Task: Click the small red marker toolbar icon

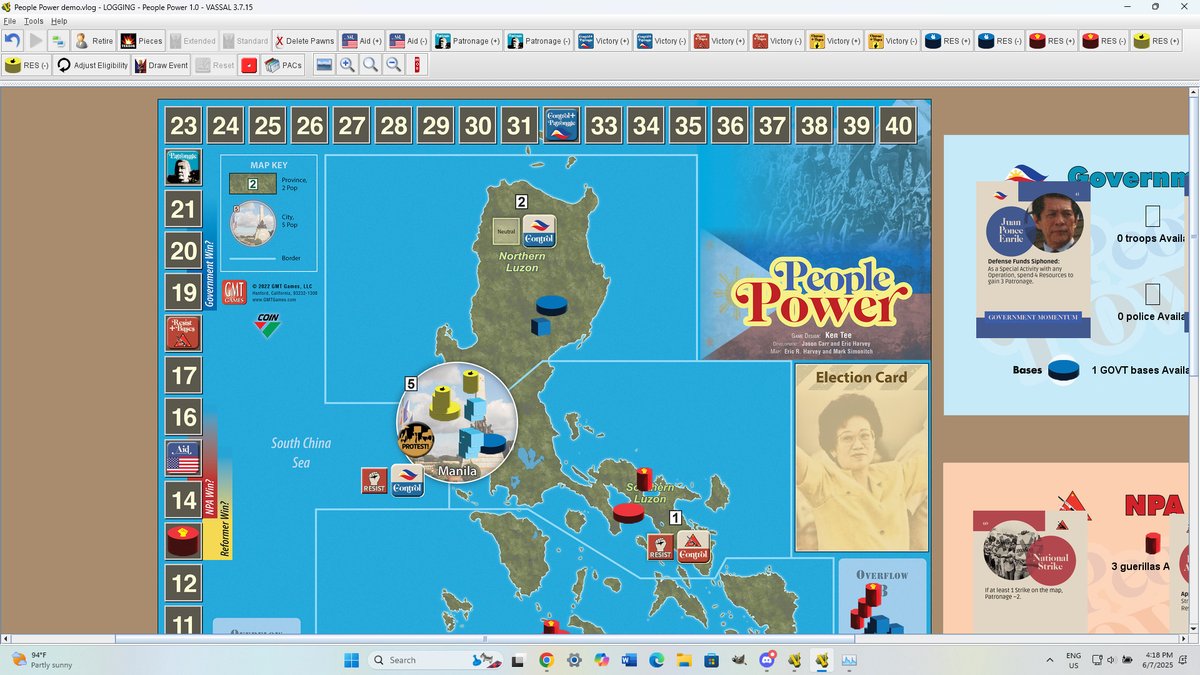Action: pos(417,65)
